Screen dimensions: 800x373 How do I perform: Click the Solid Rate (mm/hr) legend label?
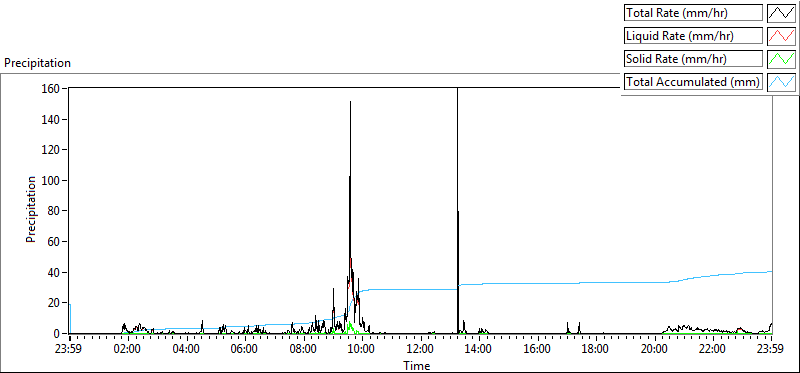[x=694, y=59]
